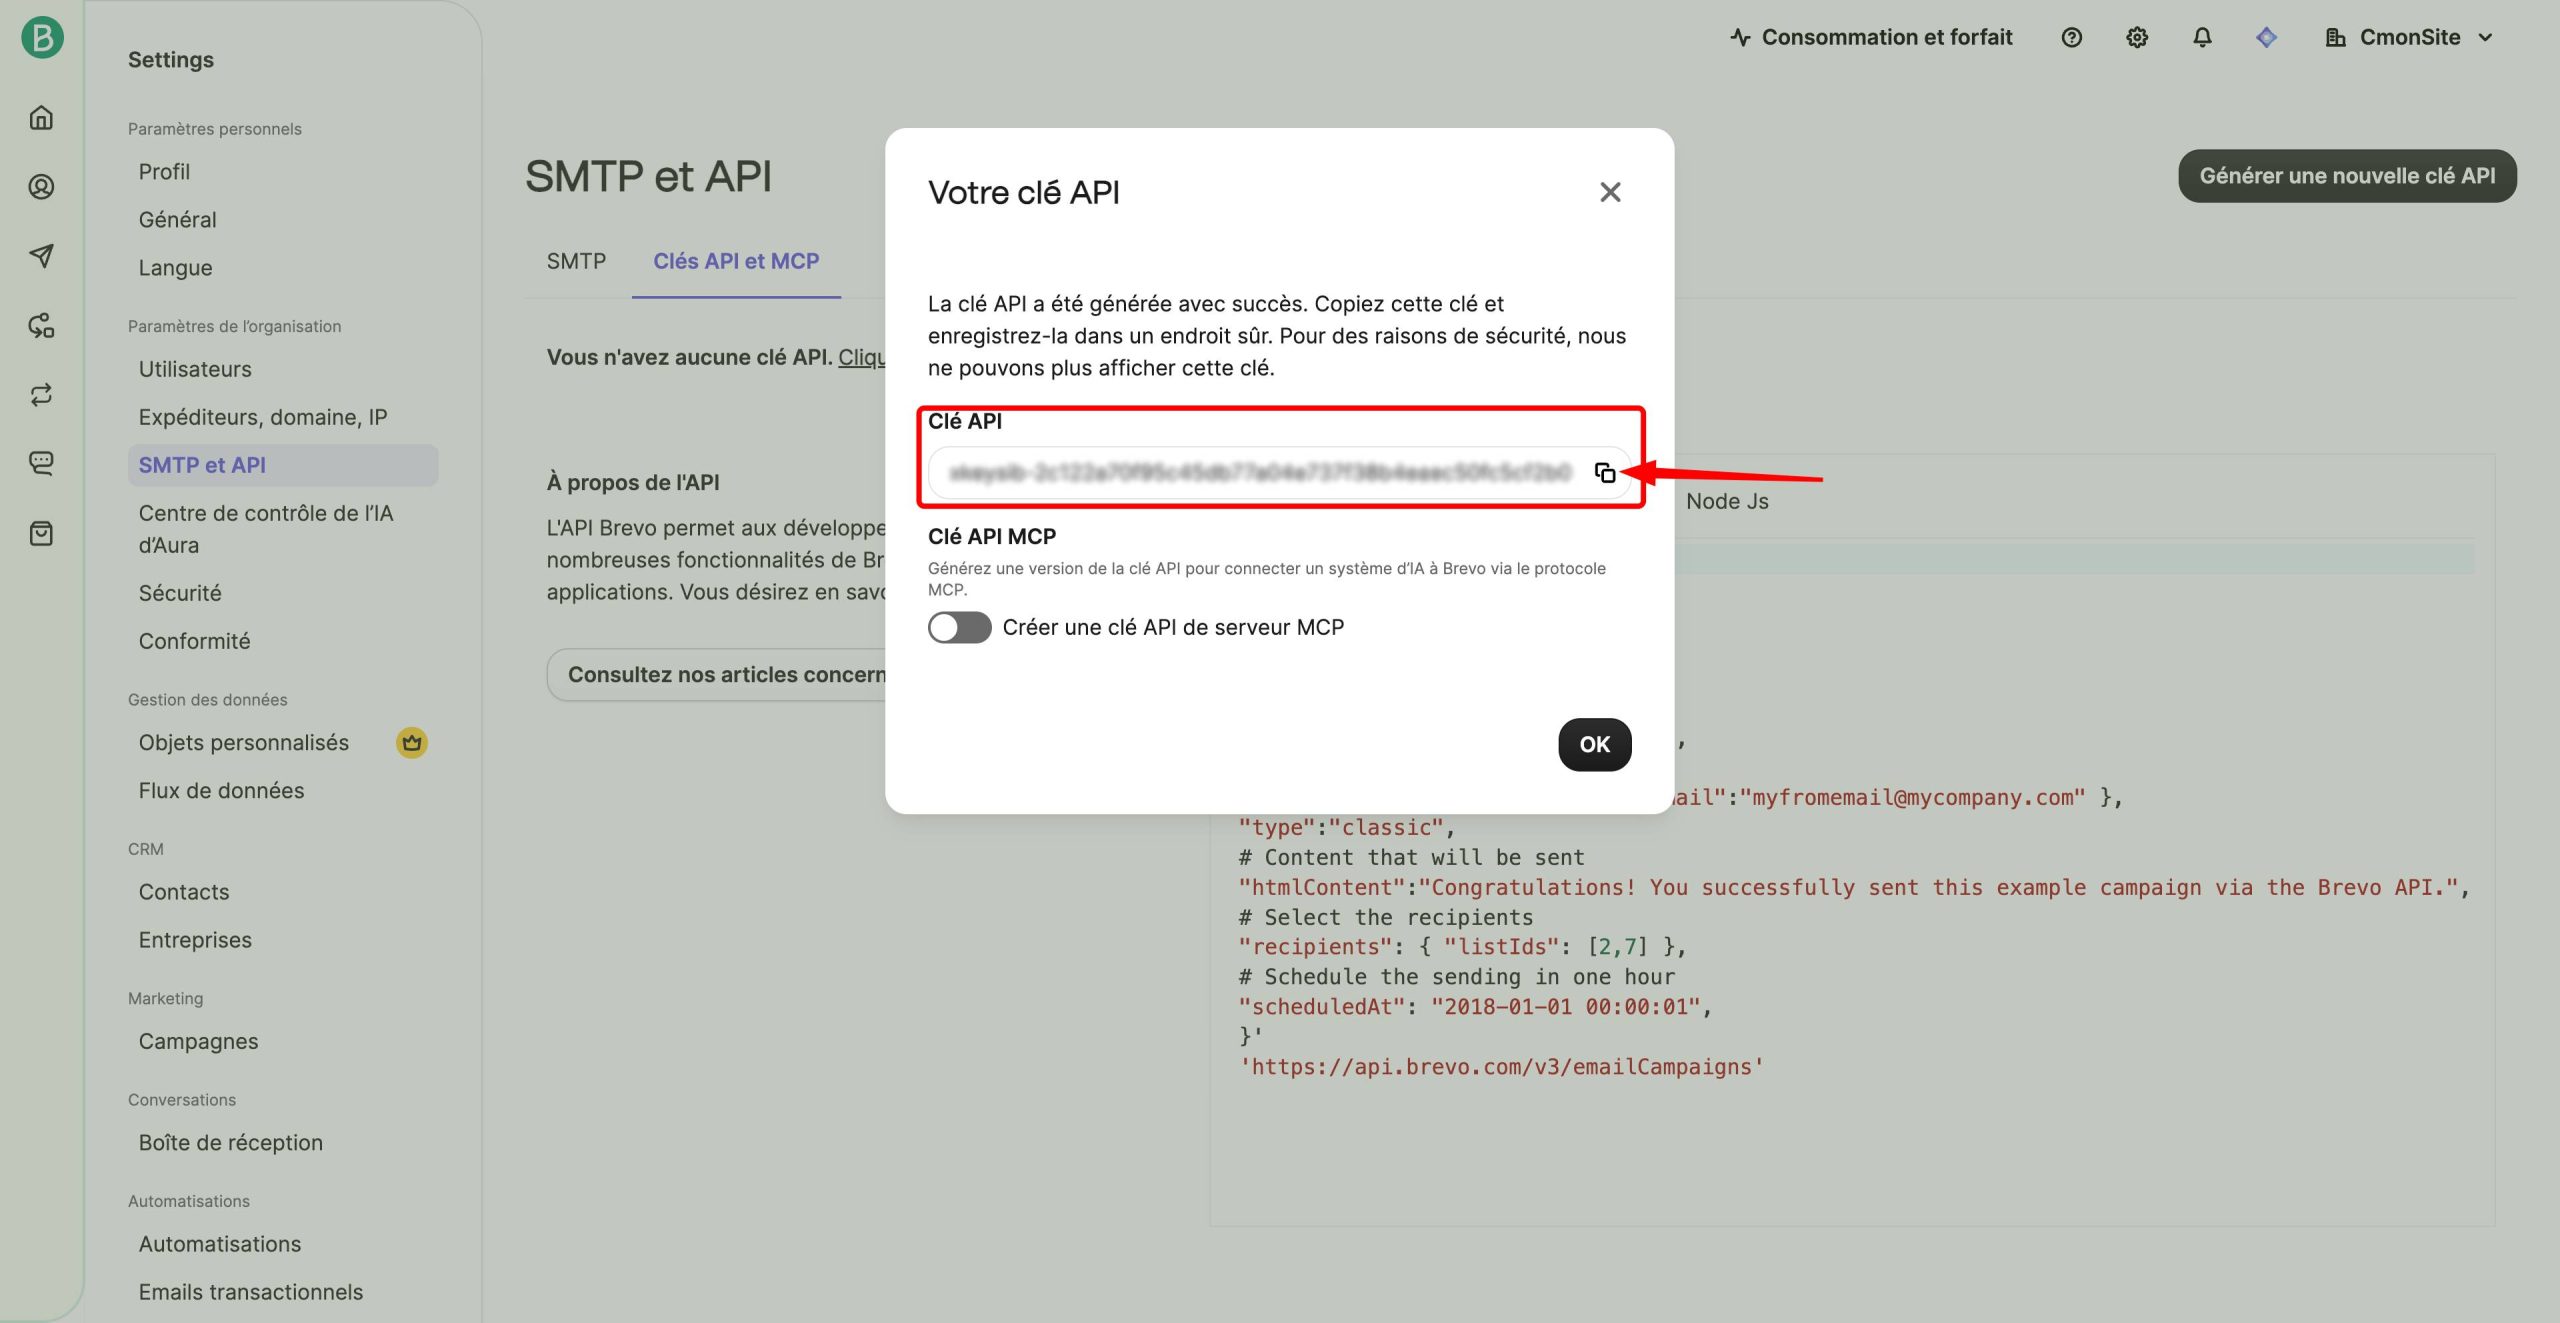Enable Créer une clé API de serveur MCP toggle
This screenshot has height=1323, width=2560.
[959, 628]
